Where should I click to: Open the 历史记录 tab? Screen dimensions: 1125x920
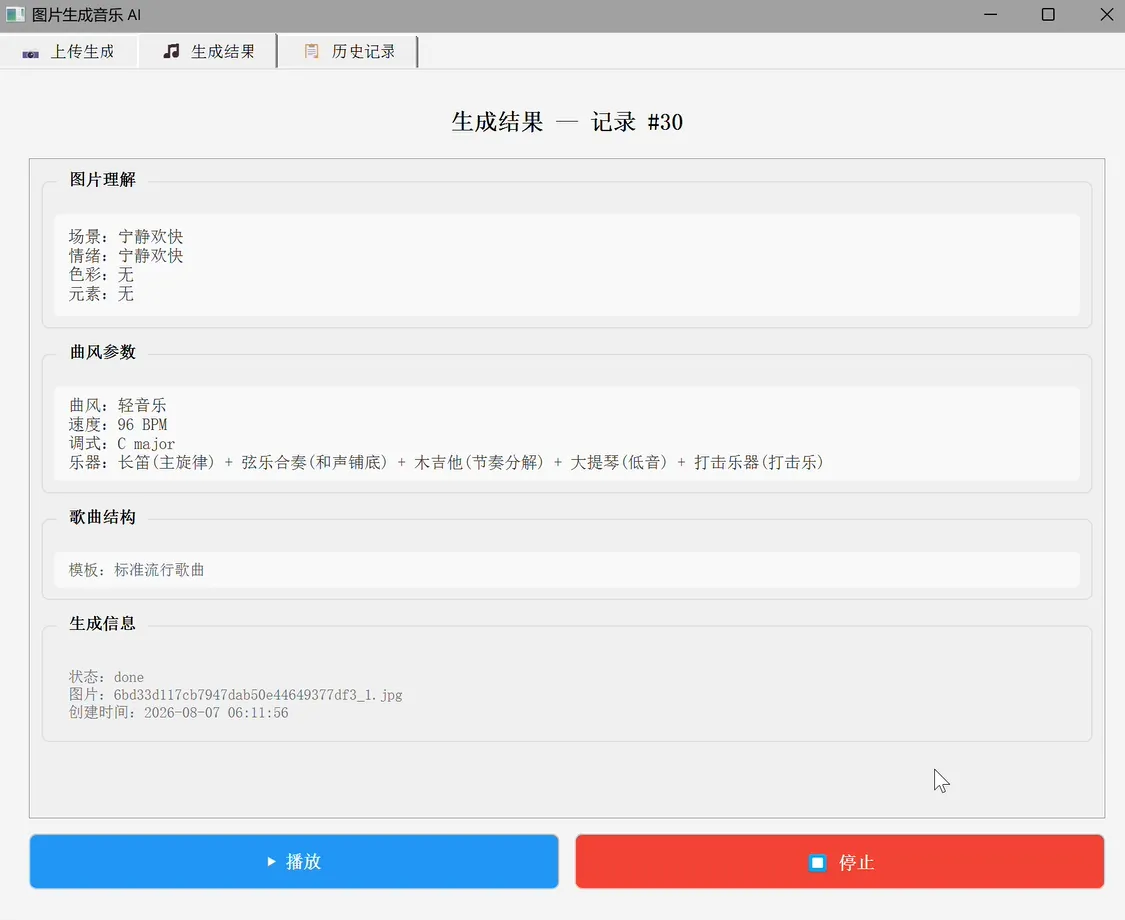[x=347, y=51]
